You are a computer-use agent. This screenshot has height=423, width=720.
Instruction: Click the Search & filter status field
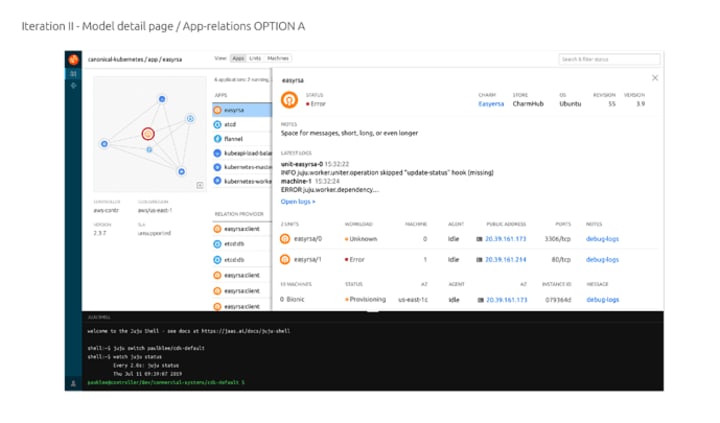(609, 59)
